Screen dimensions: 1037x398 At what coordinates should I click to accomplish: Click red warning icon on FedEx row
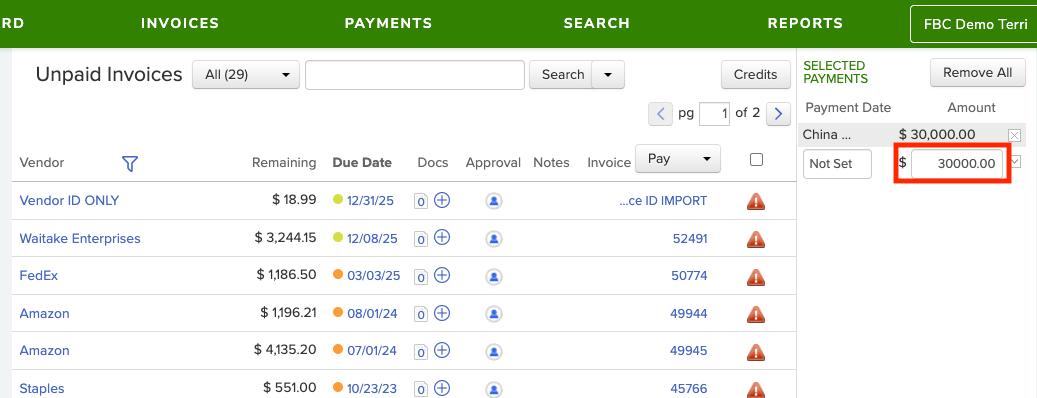(x=756, y=276)
